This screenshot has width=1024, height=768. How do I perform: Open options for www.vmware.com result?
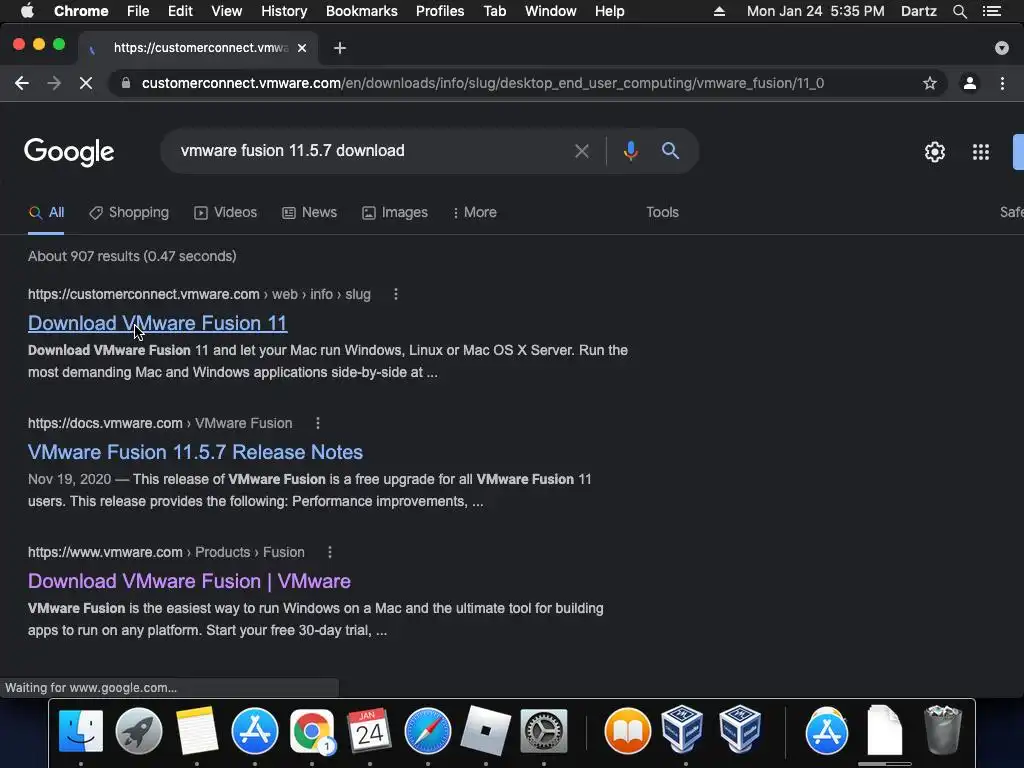[x=330, y=552]
